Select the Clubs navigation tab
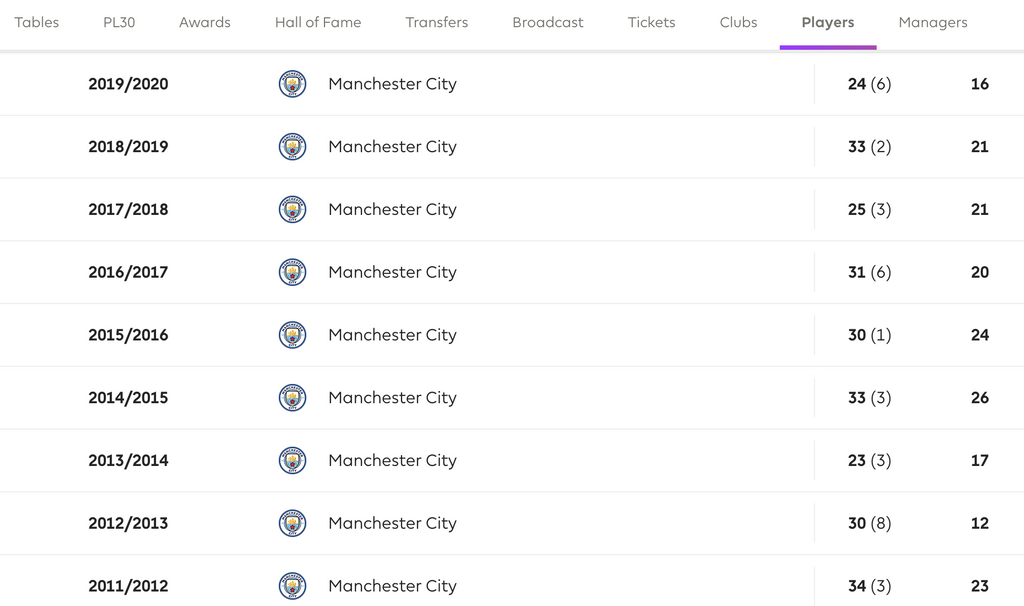 tap(738, 22)
